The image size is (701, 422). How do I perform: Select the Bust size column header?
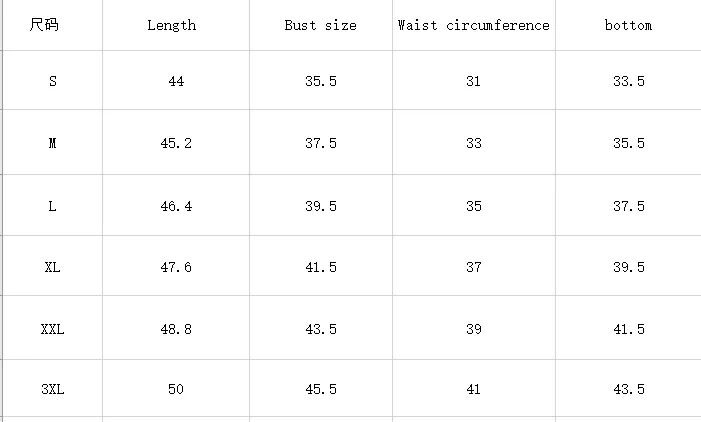pyautogui.click(x=320, y=25)
